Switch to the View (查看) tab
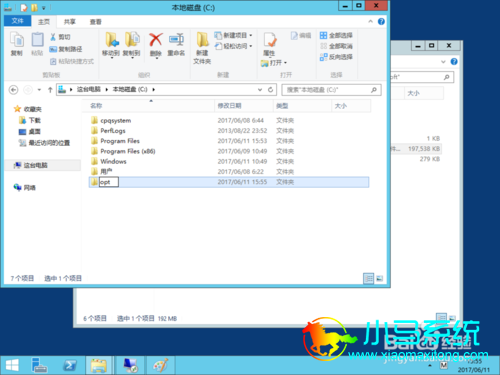The width and height of the screenshot is (500, 375). point(96,22)
